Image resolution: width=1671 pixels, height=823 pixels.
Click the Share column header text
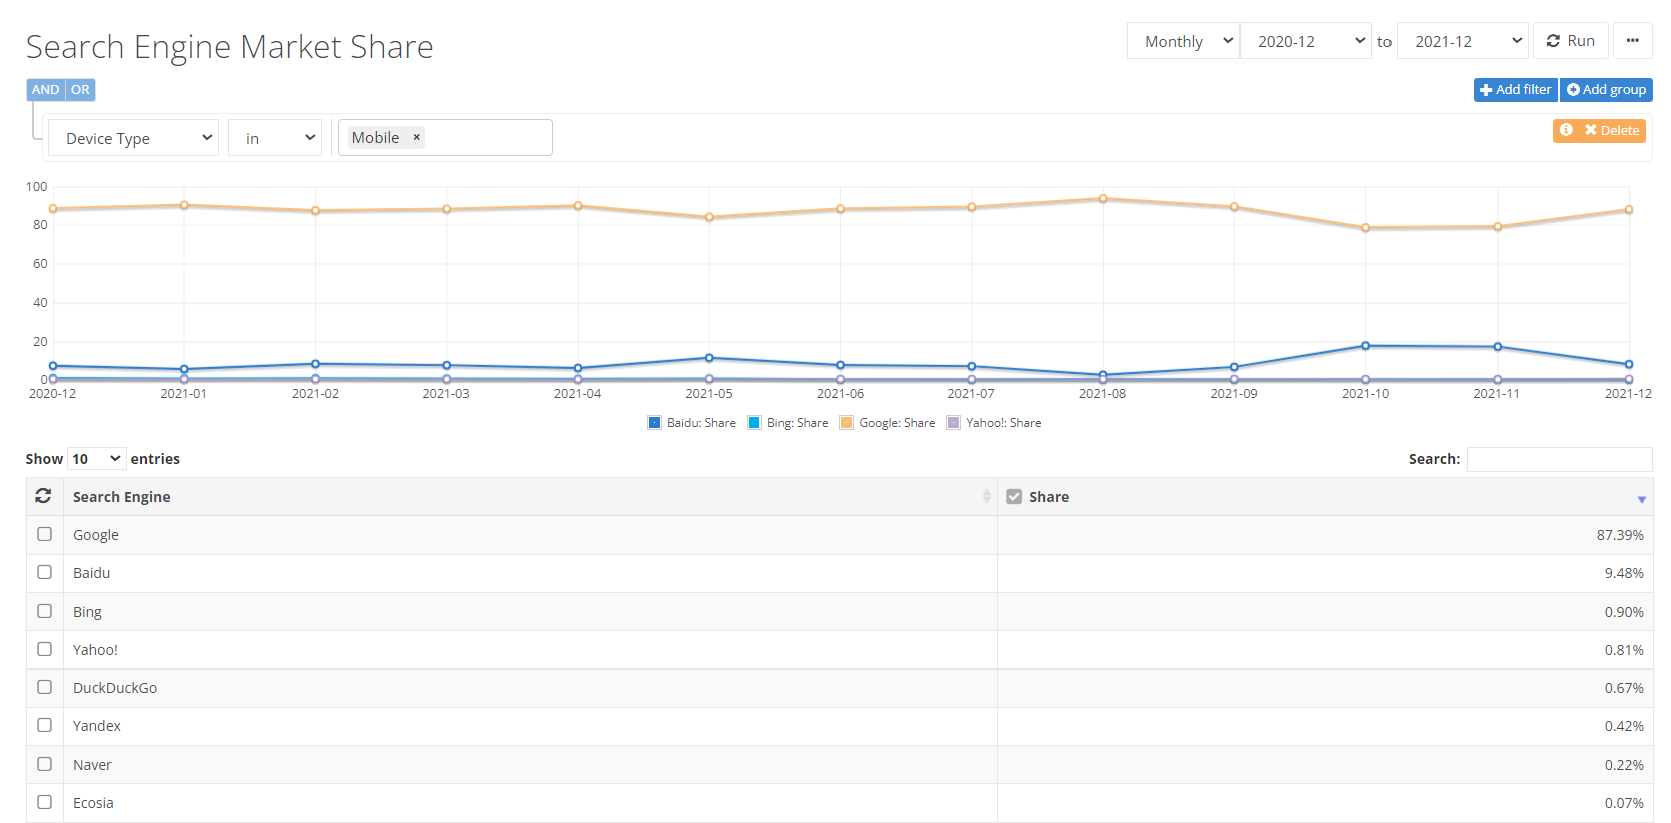[x=1049, y=497]
